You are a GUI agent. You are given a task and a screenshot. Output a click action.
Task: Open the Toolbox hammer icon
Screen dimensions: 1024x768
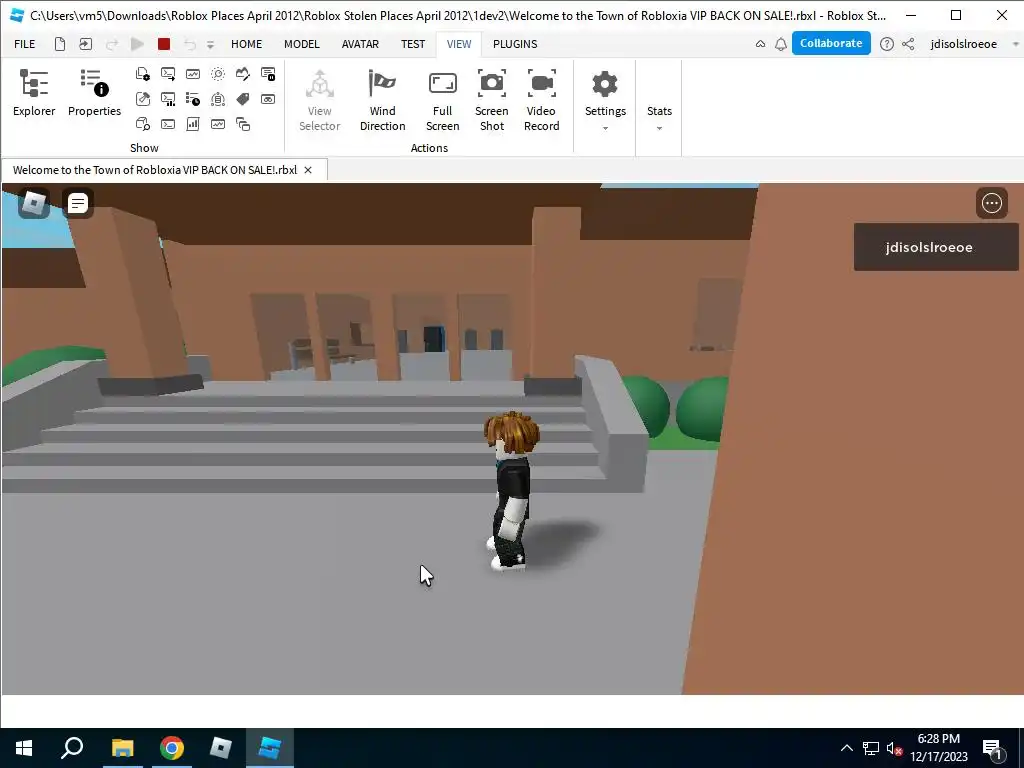pyautogui.click(x=142, y=99)
